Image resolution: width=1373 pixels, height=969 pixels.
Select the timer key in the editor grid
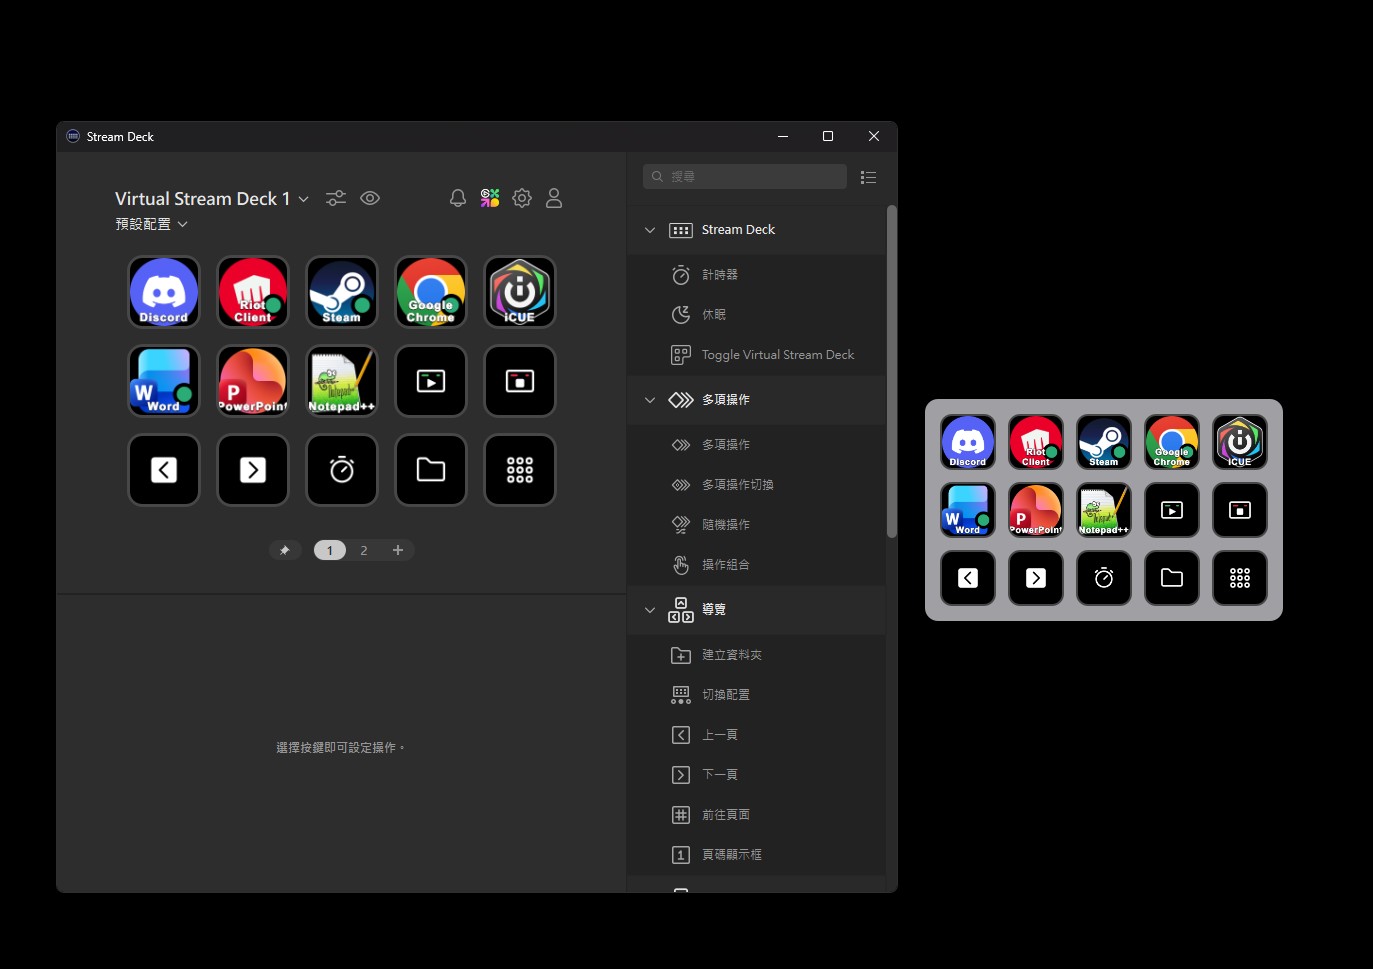pos(342,470)
